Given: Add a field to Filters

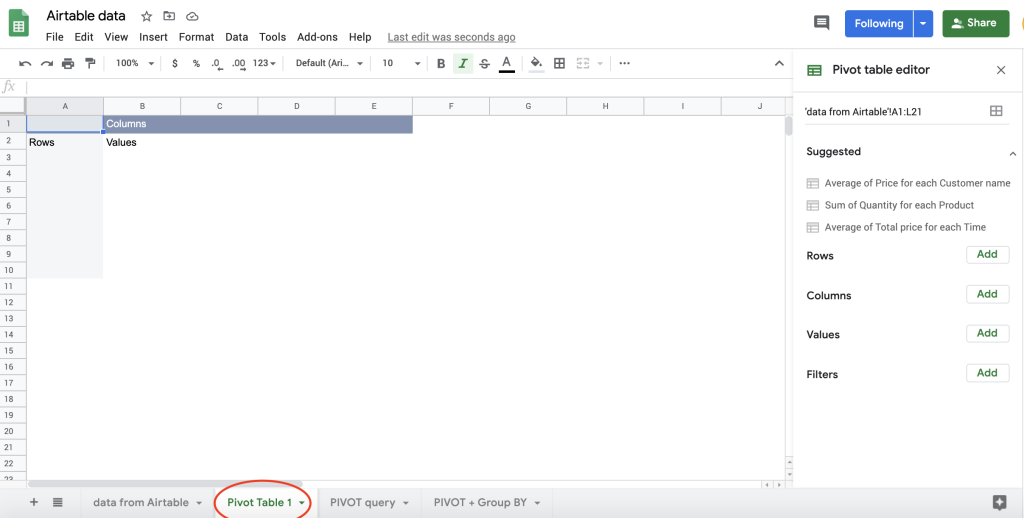Looking at the screenshot, I should pos(987,373).
